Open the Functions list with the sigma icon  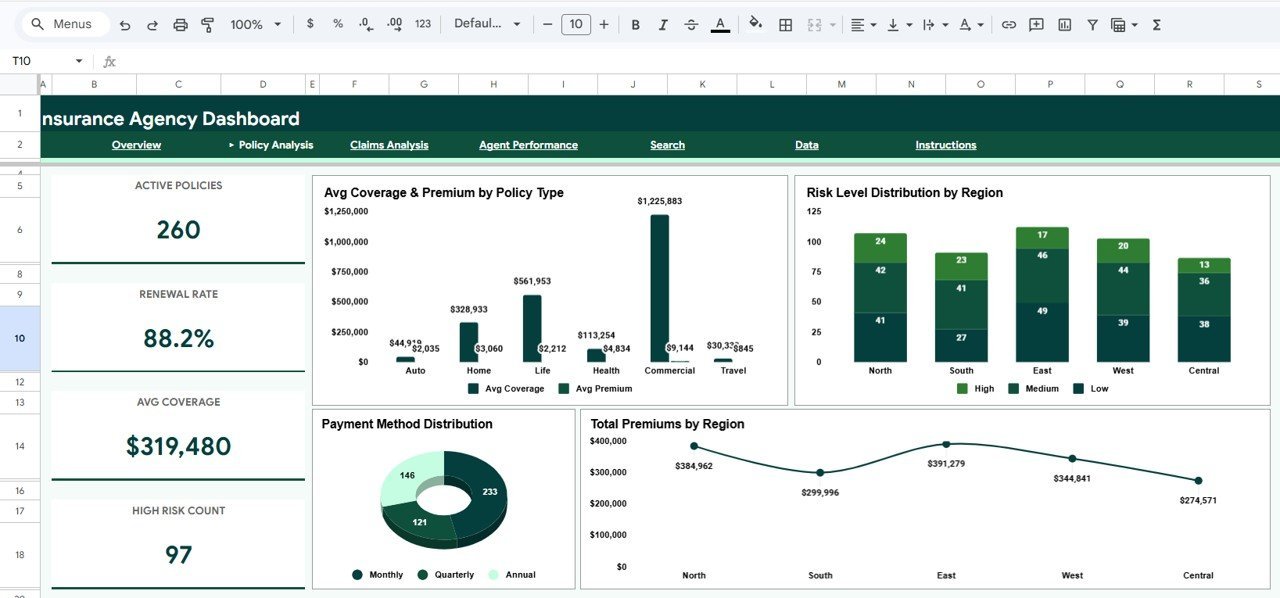point(1156,23)
